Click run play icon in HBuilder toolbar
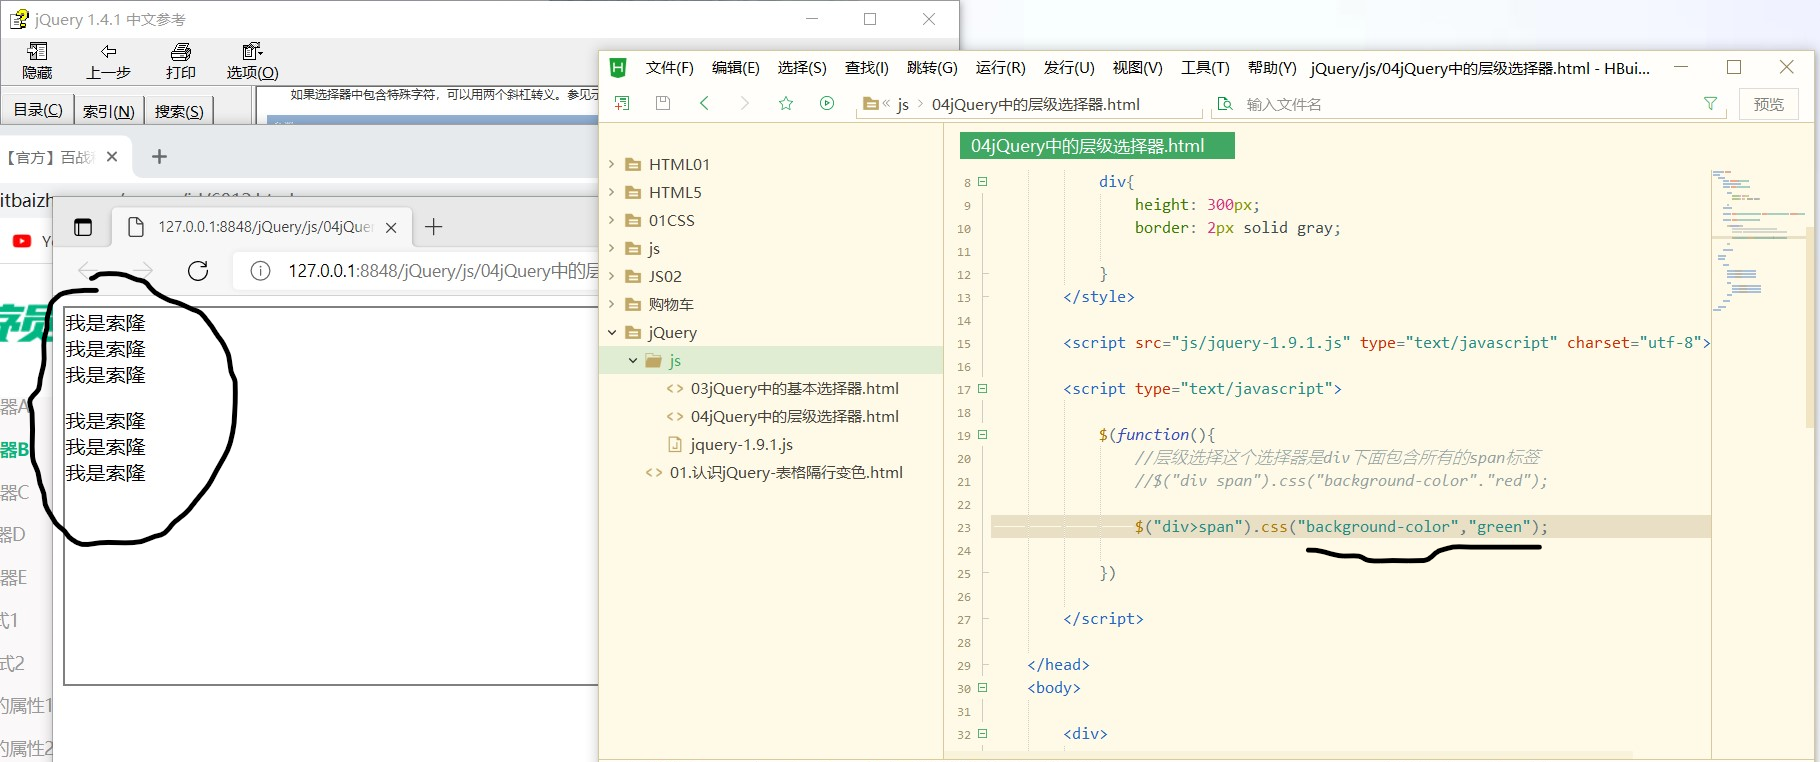The height and width of the screenshot is (762, 1820). [827, 103]
